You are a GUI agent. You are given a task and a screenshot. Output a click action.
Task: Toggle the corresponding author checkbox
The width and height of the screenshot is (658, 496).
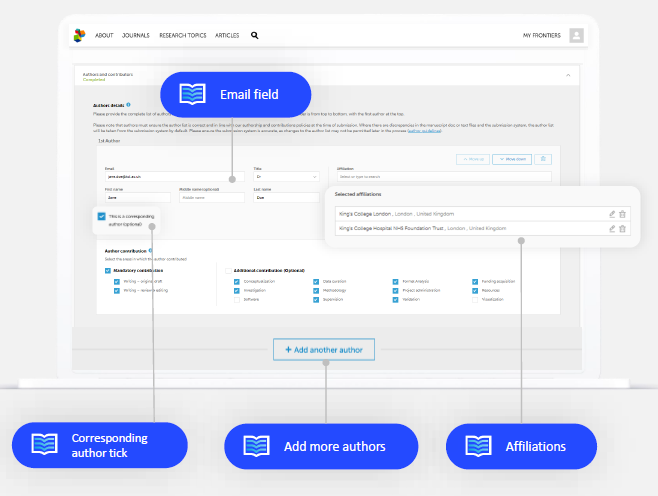102,216
